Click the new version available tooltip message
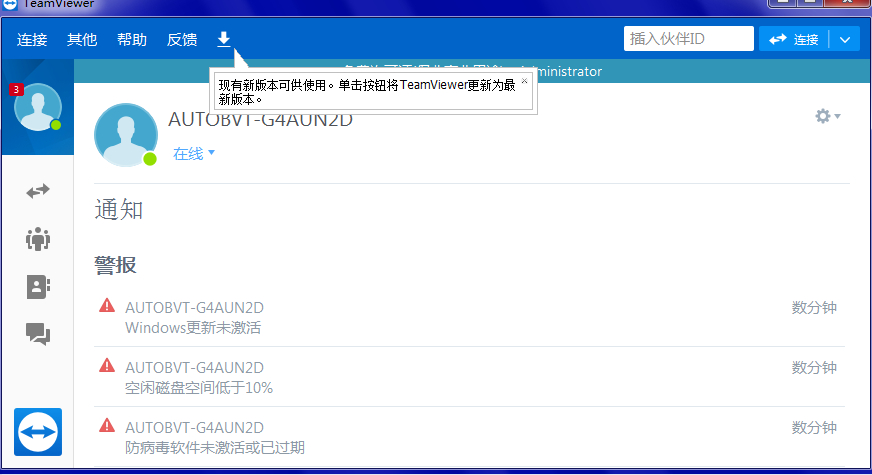872x475 pixels. pyautogui.click(x=367, y=92)
